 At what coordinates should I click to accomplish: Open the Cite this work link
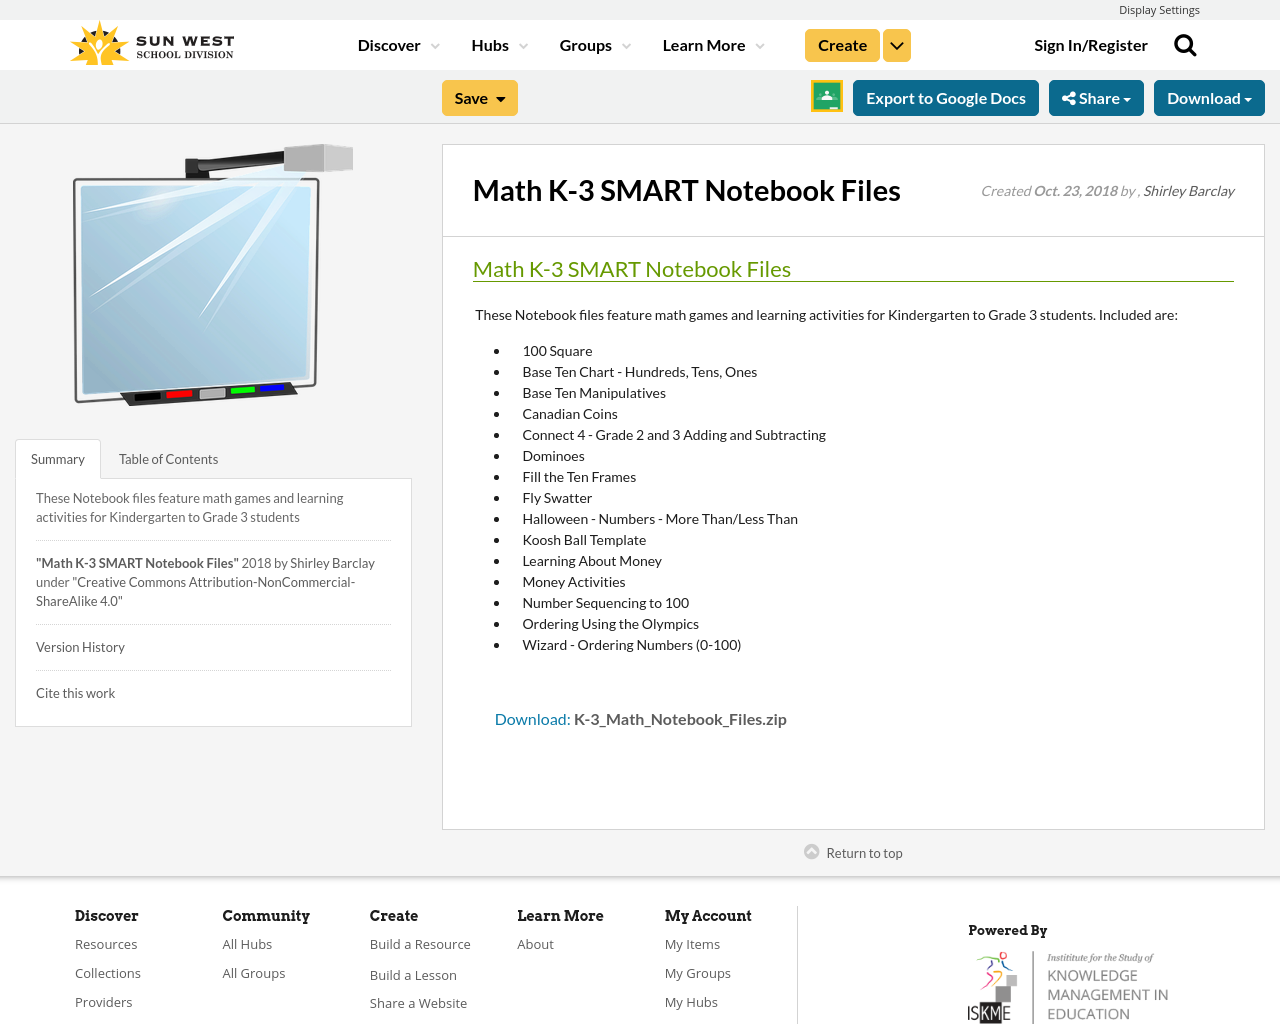(x=75, y=692)
